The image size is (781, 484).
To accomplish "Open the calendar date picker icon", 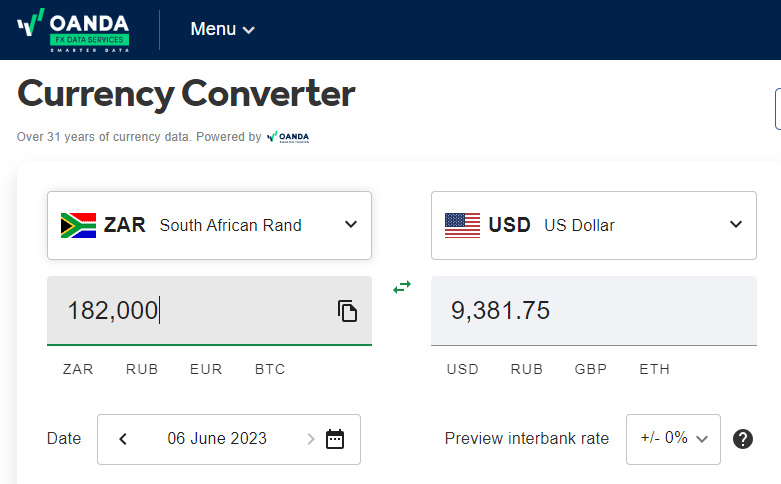I will coord(335,439).
